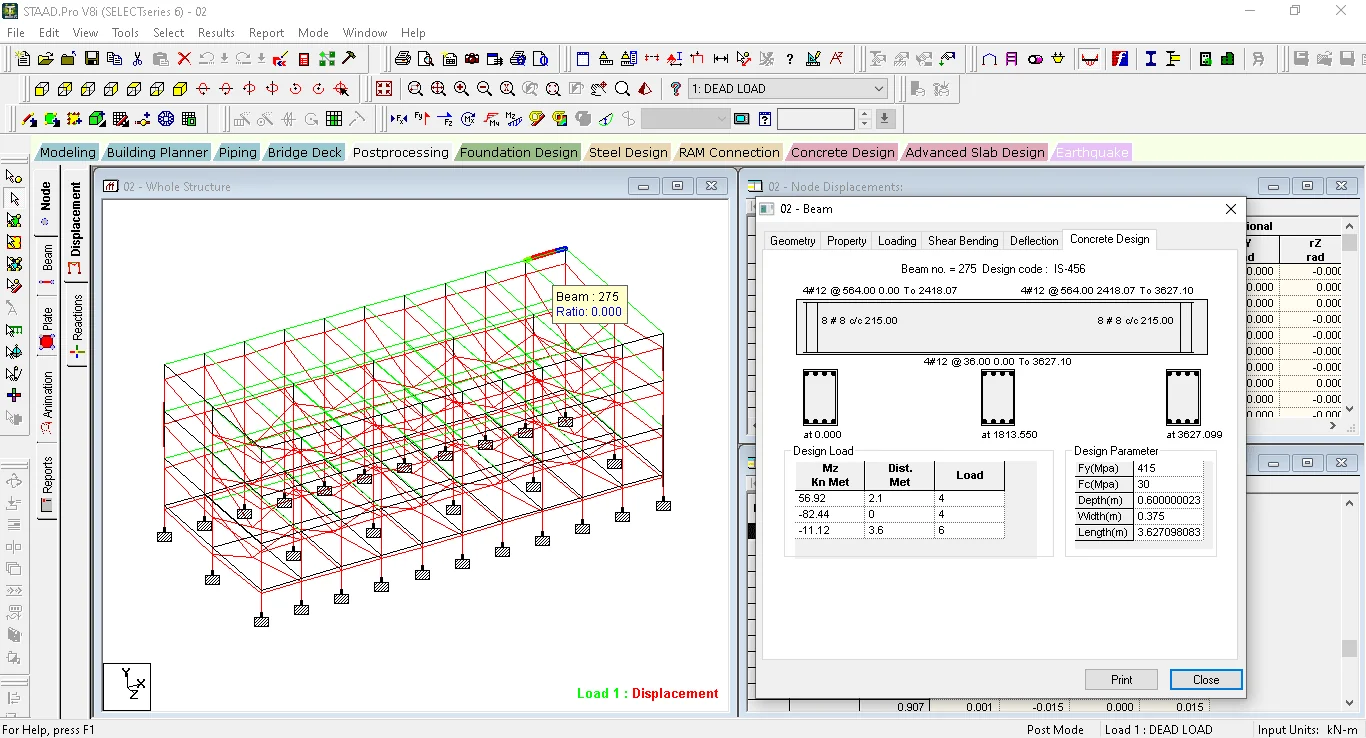Switch to the Deflection tab in the Beam dialog
This screenshot has height=738, width=1366.
click(1034, 241)
